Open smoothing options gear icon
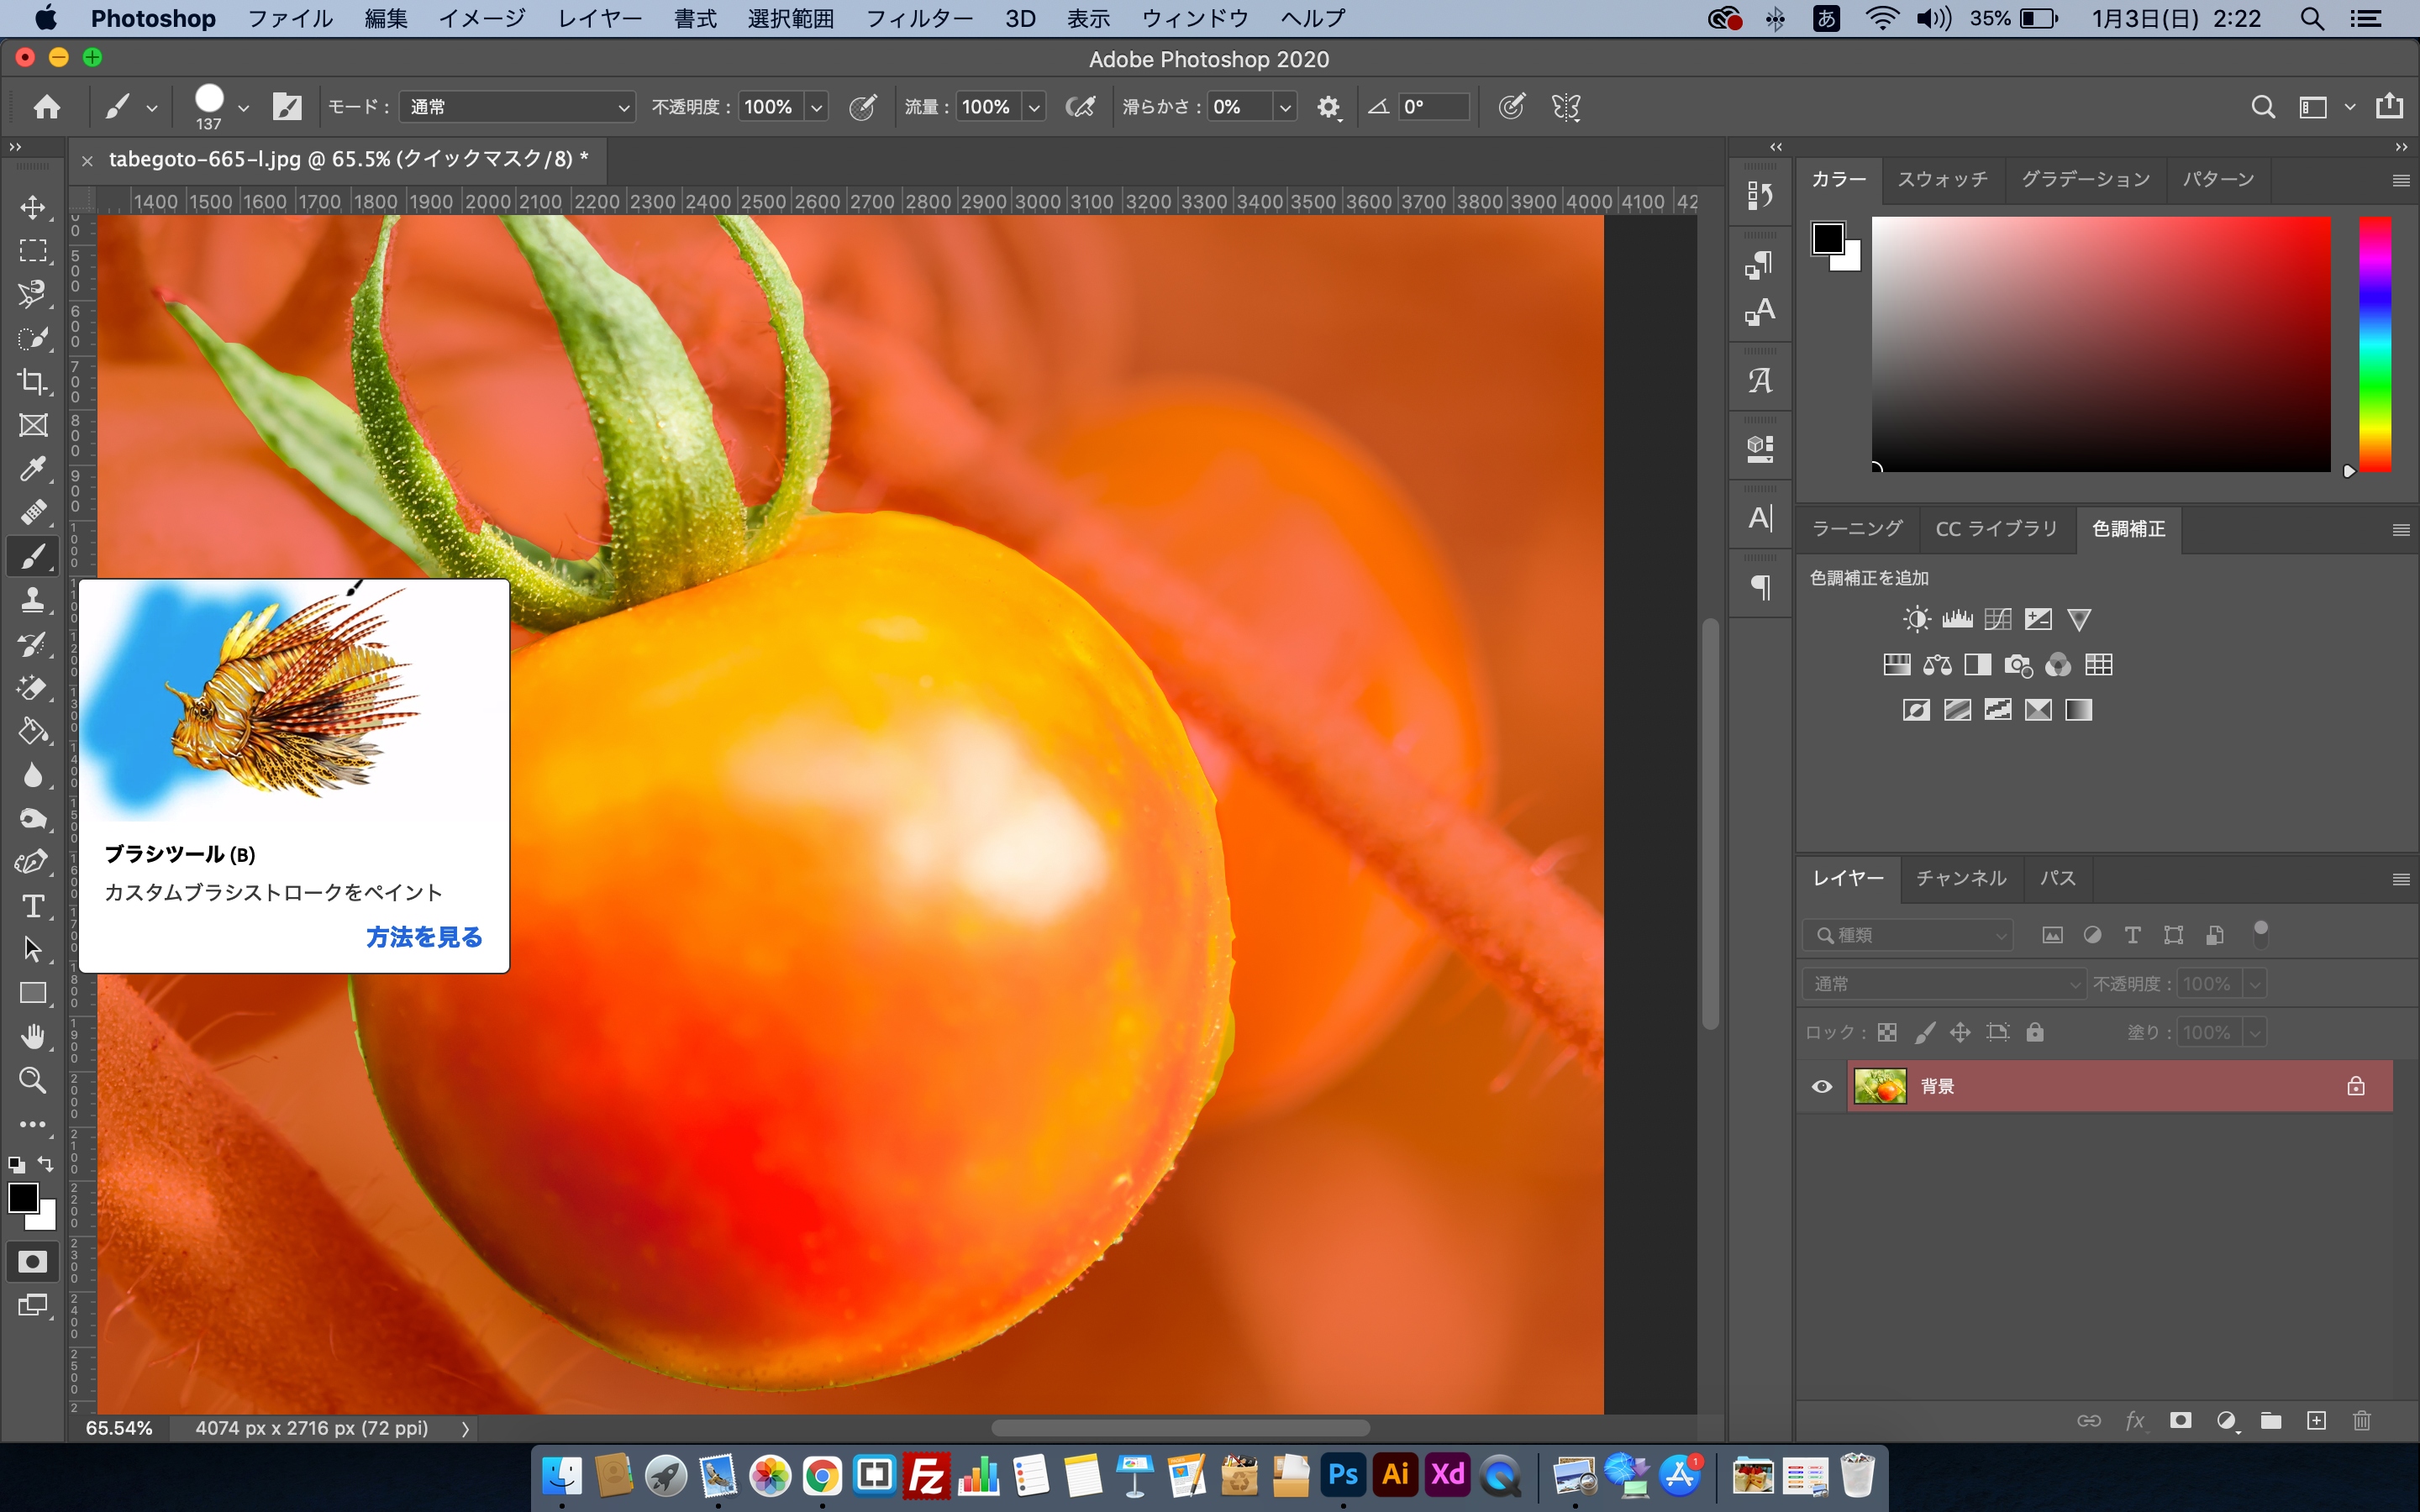This screenshot has height=1512, width=2420. point(1328,107)
